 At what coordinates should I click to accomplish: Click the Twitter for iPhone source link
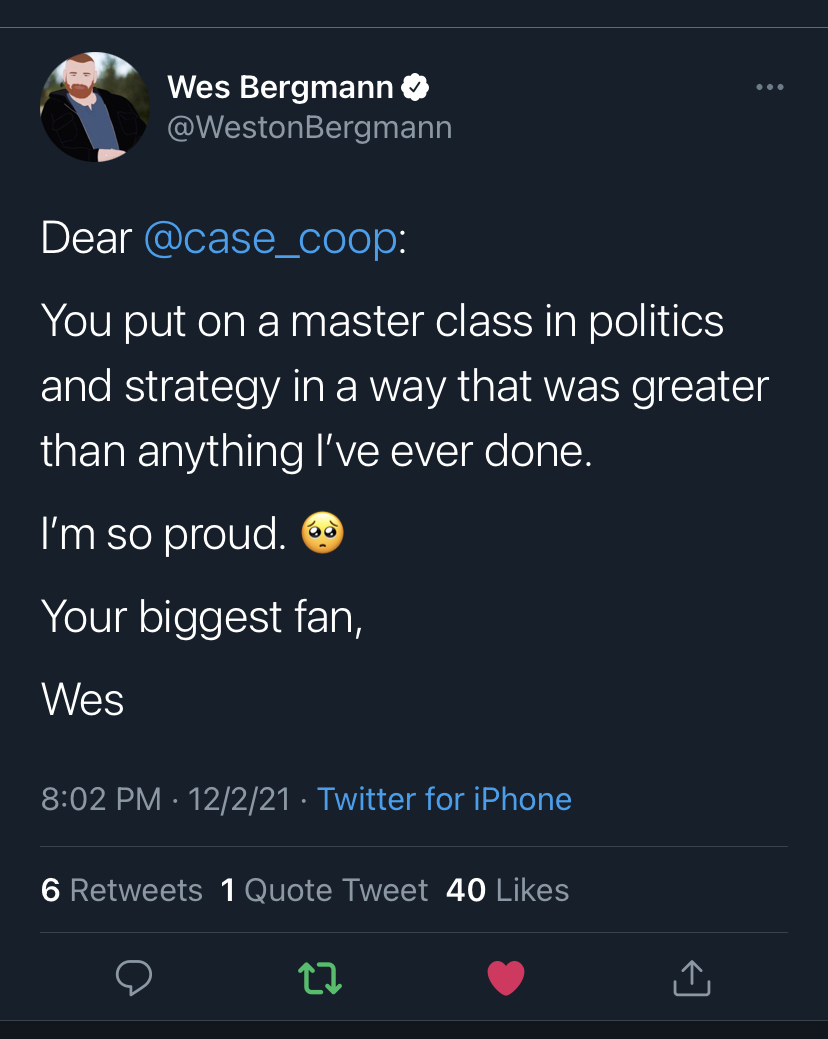444,799
